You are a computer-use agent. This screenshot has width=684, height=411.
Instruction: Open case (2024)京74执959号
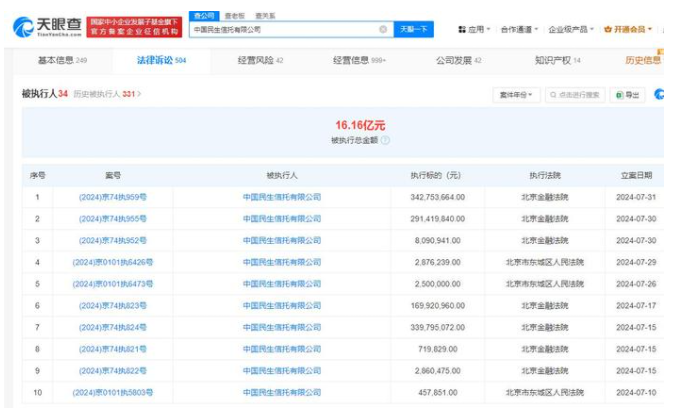113,197
